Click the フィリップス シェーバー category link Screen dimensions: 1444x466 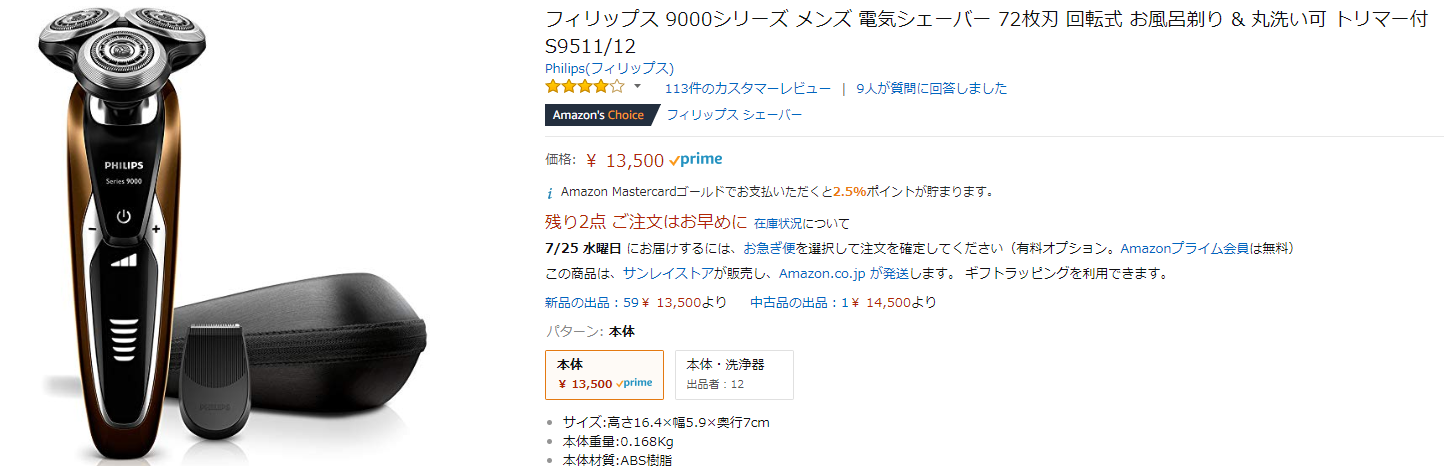pyautogui.click(x=734, y=115)
